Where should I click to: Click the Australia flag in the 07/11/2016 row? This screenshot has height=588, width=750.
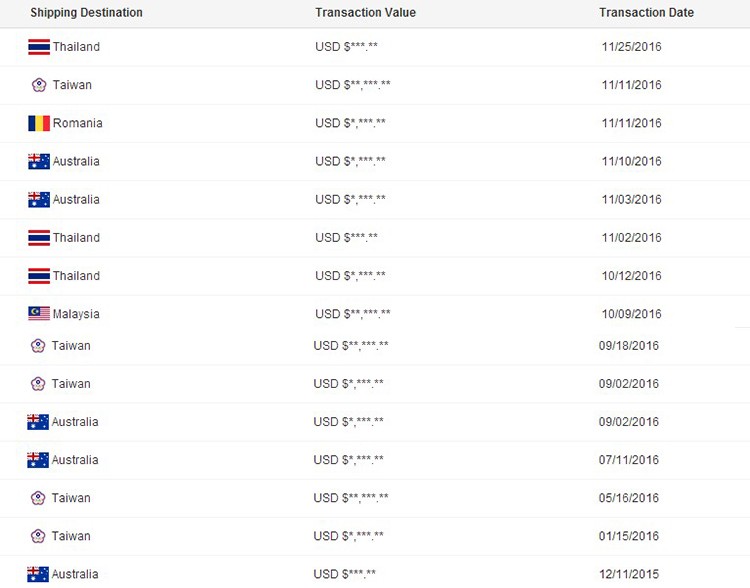[x=38, y=460]
